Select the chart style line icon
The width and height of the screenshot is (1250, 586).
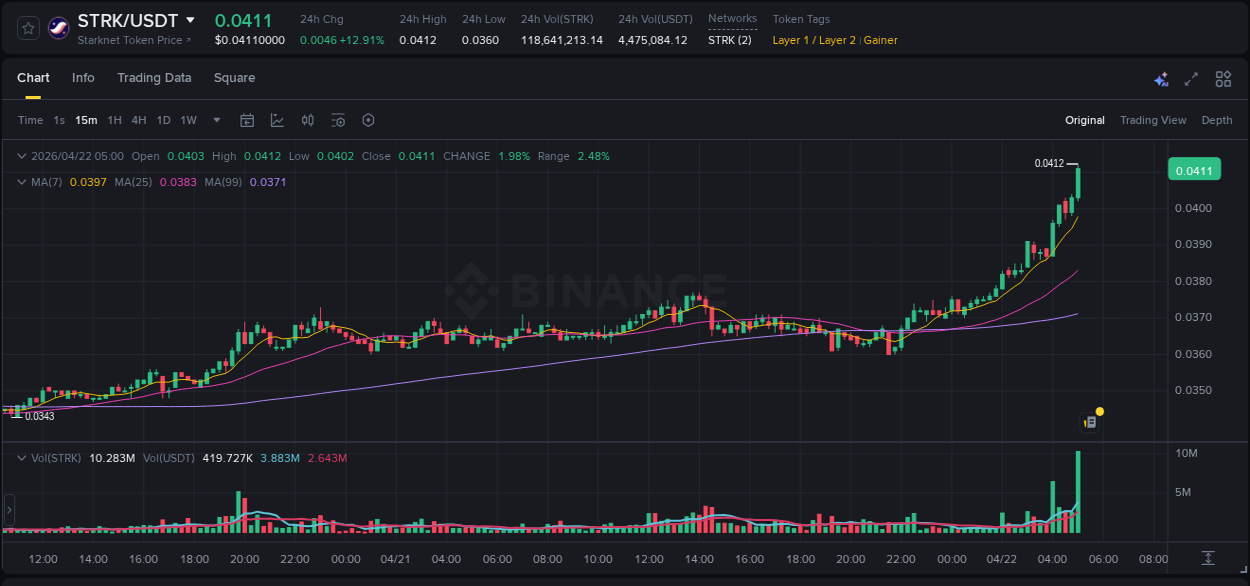277,120
